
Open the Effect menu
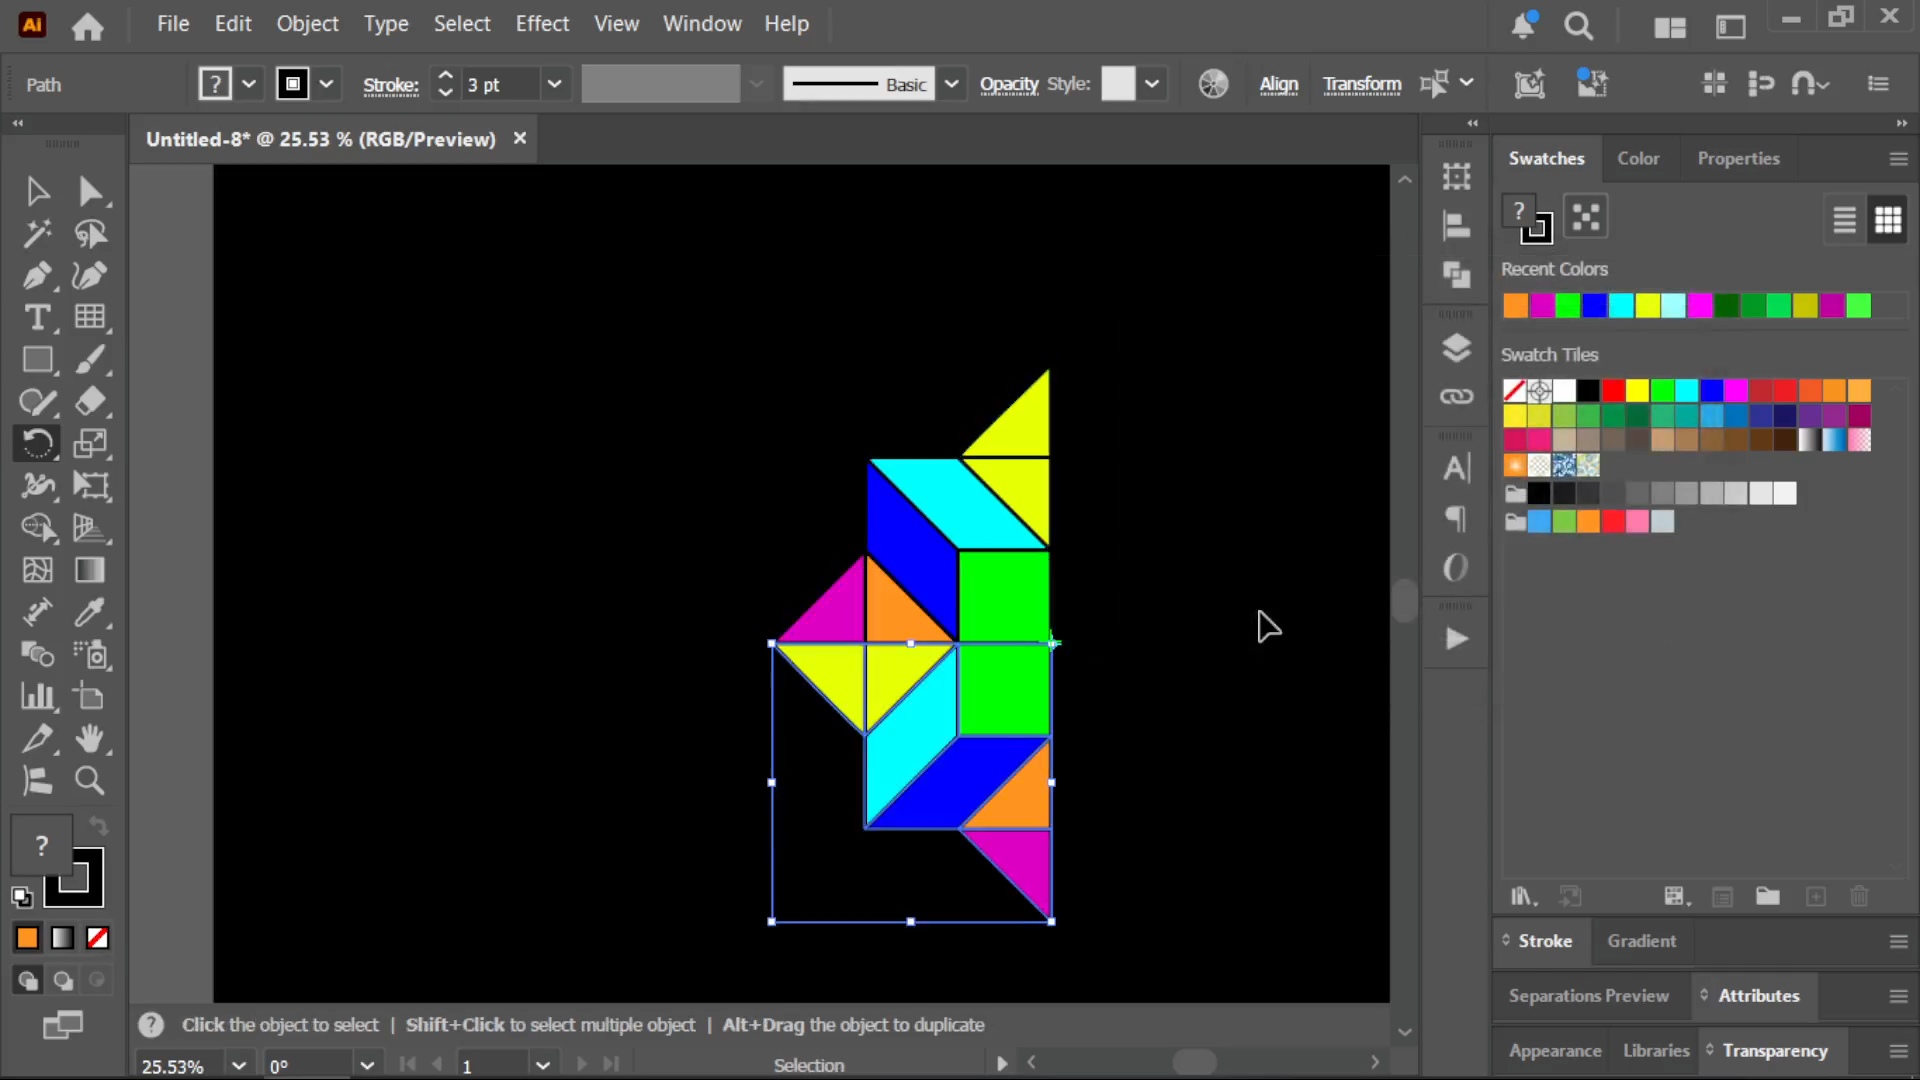[542, 23]
